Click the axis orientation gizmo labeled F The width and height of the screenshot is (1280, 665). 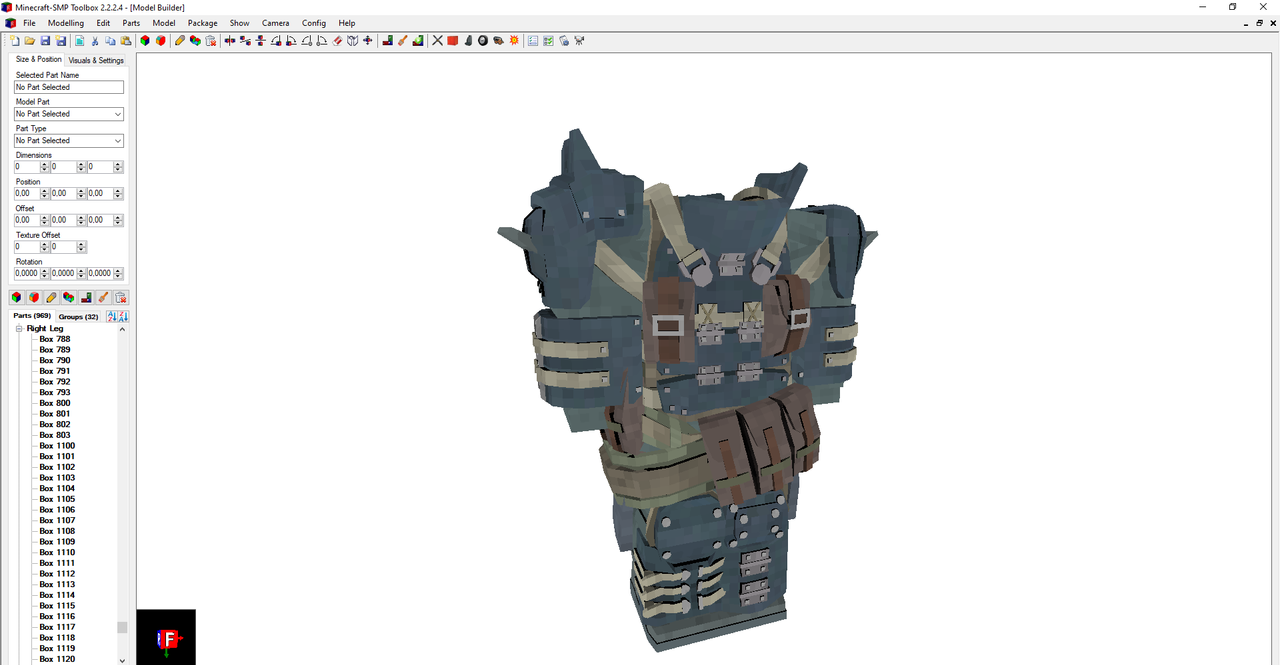pyautogui.click(x=166, y=638)
